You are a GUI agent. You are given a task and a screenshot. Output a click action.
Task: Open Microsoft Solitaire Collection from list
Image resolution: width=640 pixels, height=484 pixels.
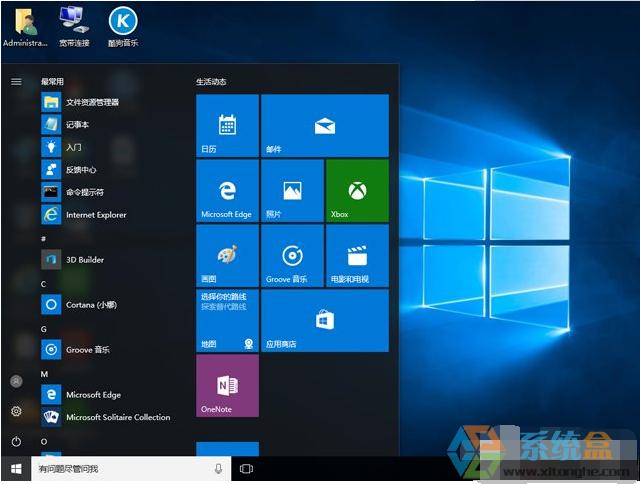pos(117,417)
